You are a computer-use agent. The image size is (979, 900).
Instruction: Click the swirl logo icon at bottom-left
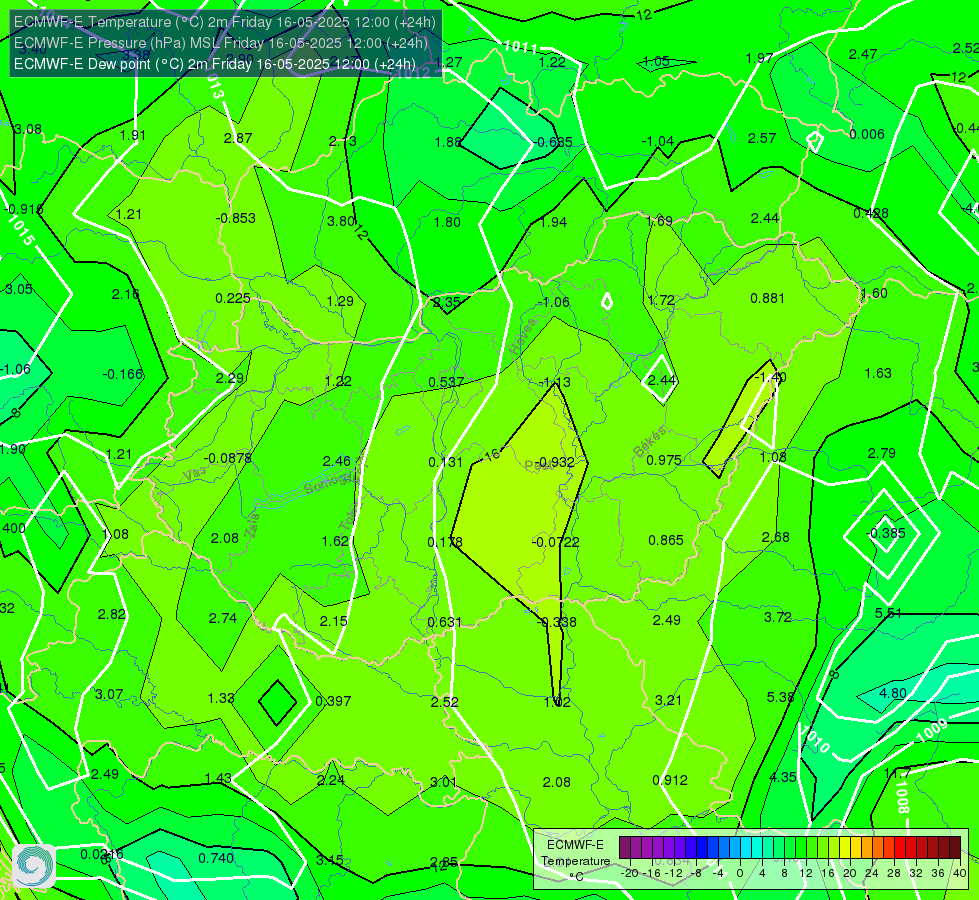[34, 866]
